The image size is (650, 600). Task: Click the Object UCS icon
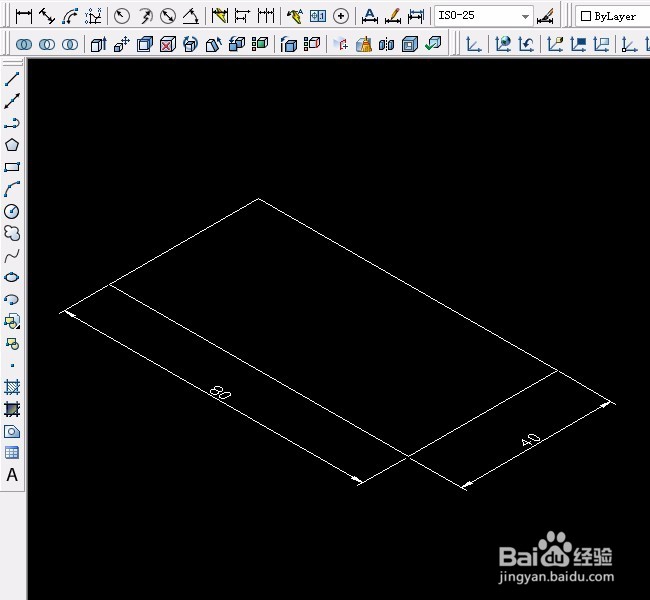click(578, 44)
